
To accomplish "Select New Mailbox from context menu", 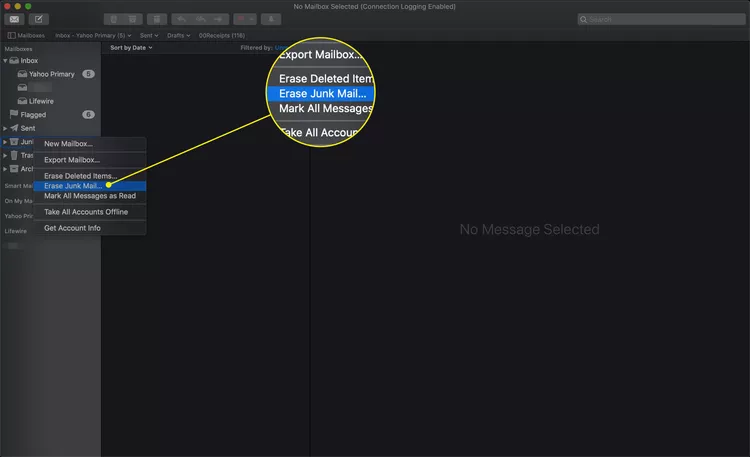I will tap(68, 144).
